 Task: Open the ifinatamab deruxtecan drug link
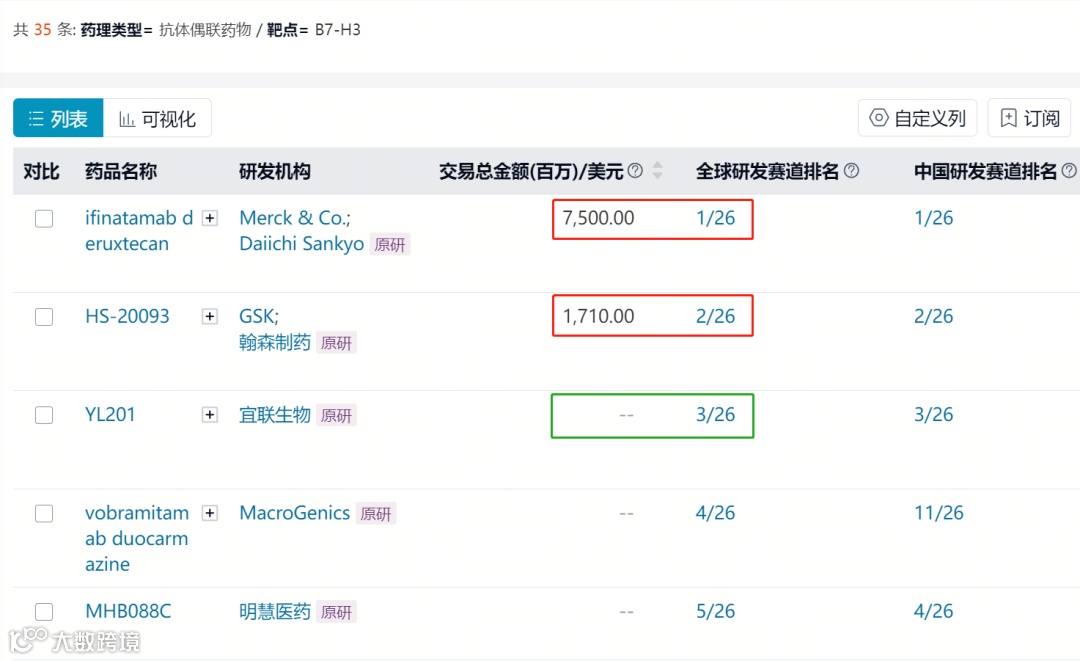[x=138, y=231]
